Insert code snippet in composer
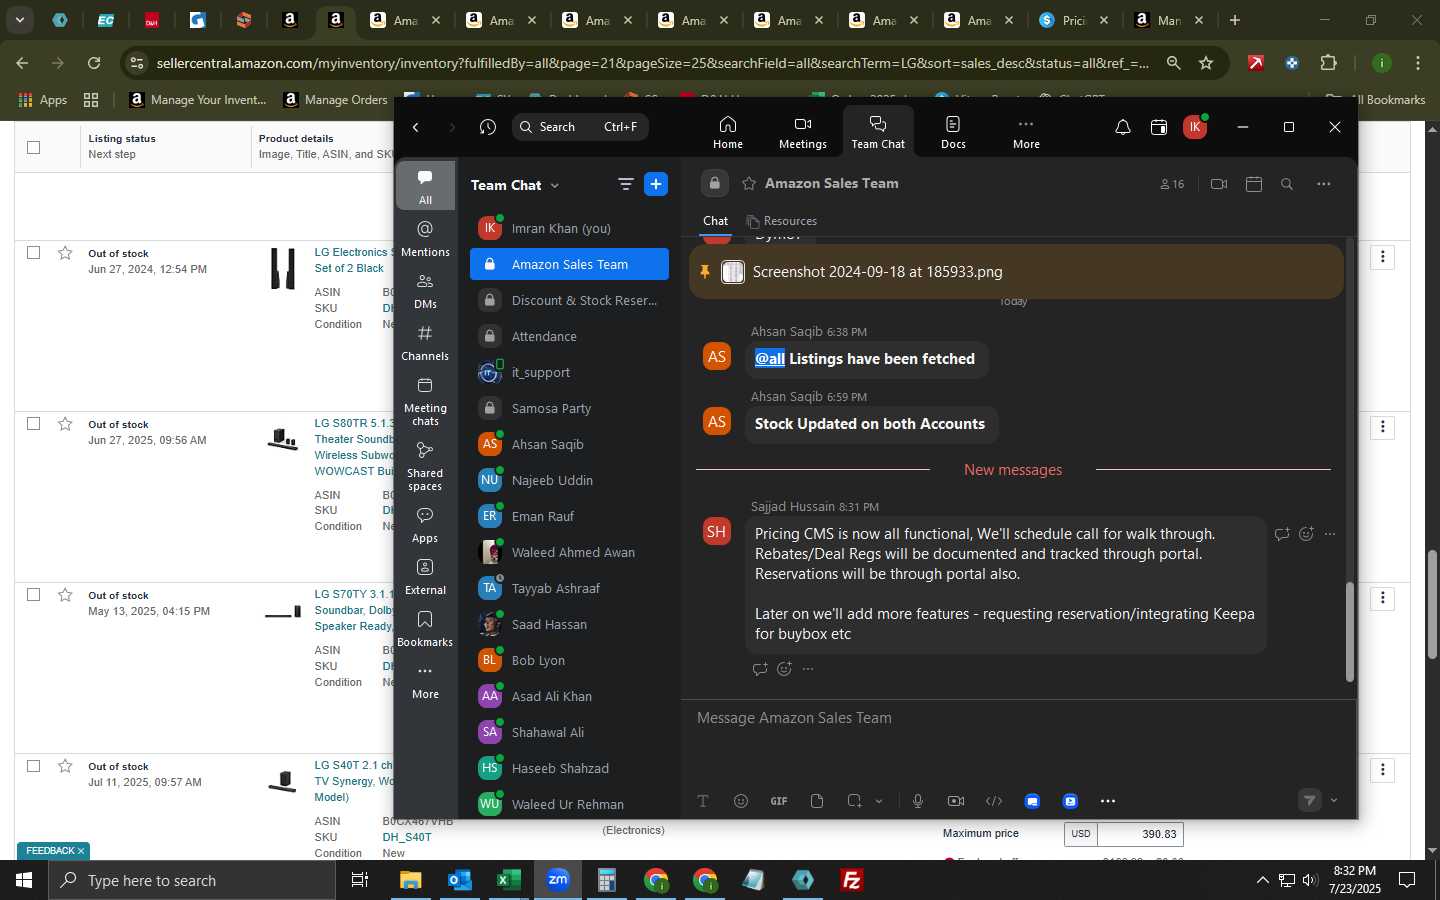This screenshot has width=1440, height=900. 994,801
